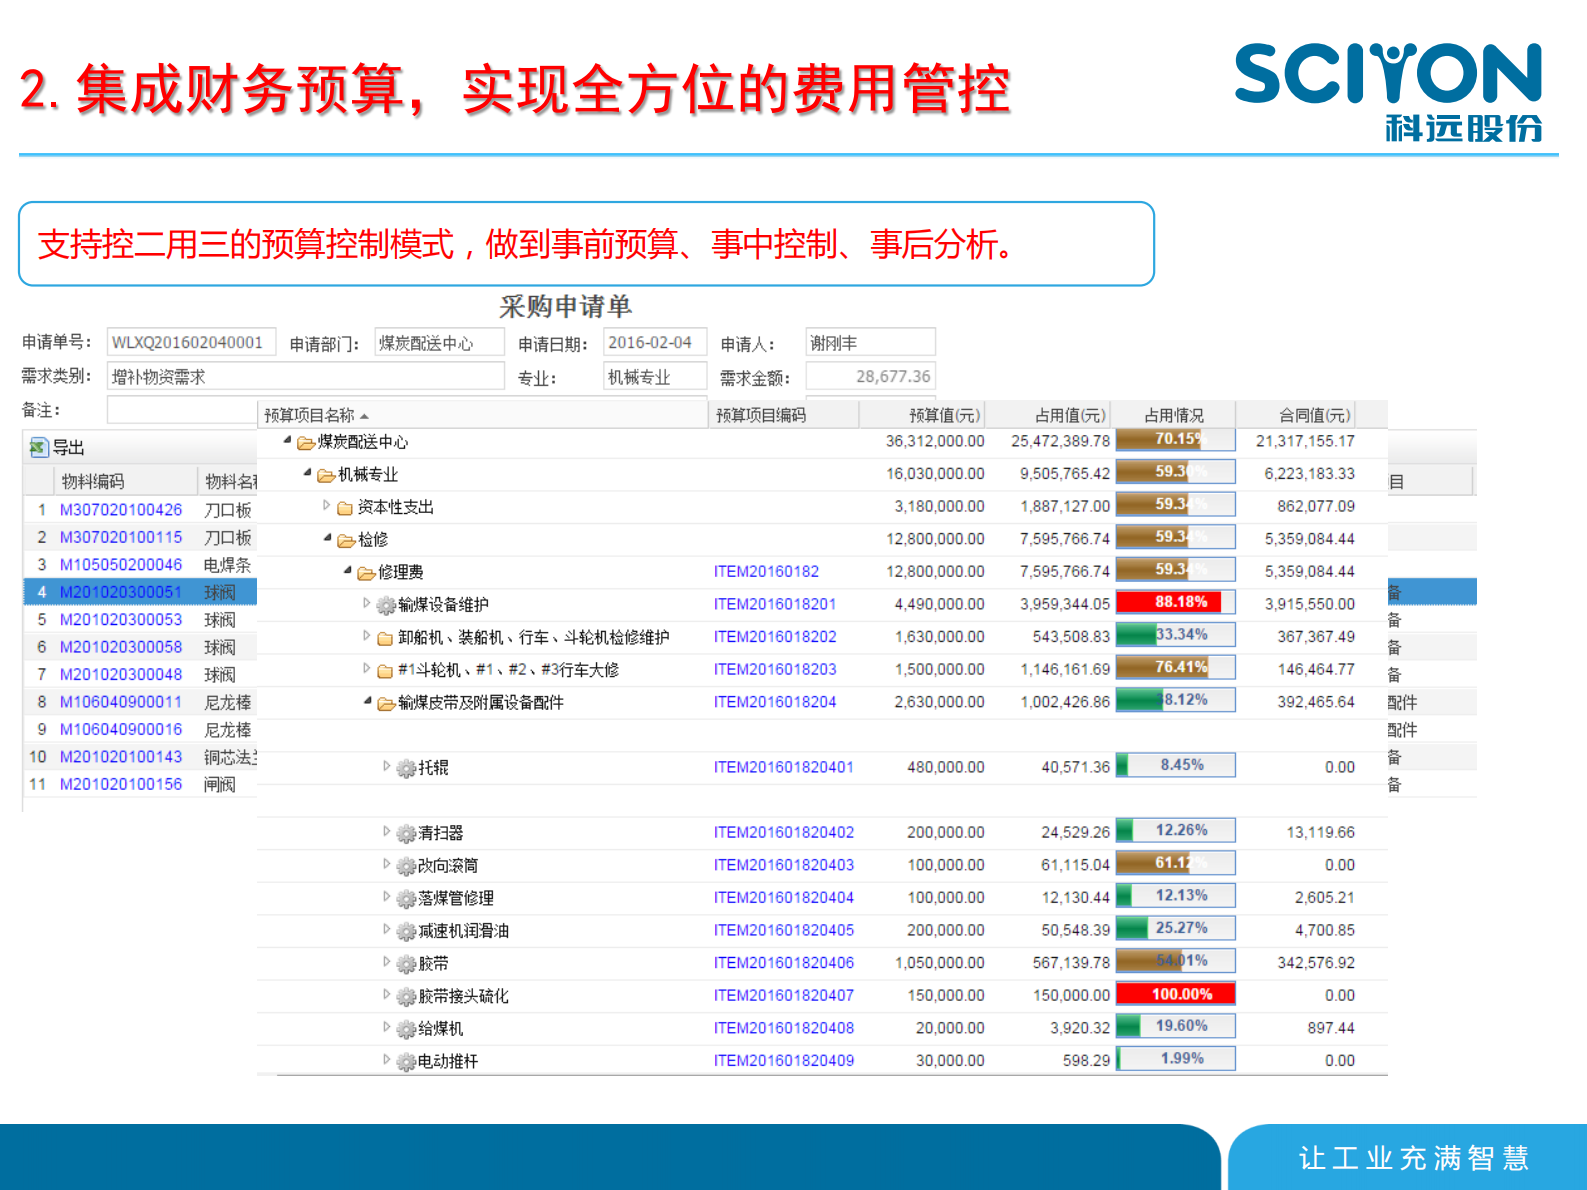Click the gear icon of 电动推杆
1587x1190 pixels.
406,1061
